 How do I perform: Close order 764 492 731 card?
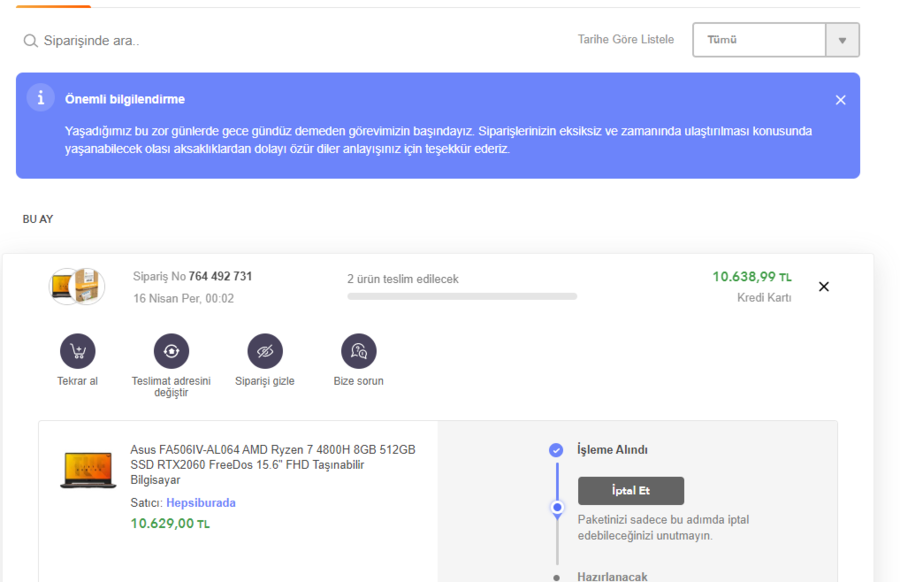coord(824,286)
